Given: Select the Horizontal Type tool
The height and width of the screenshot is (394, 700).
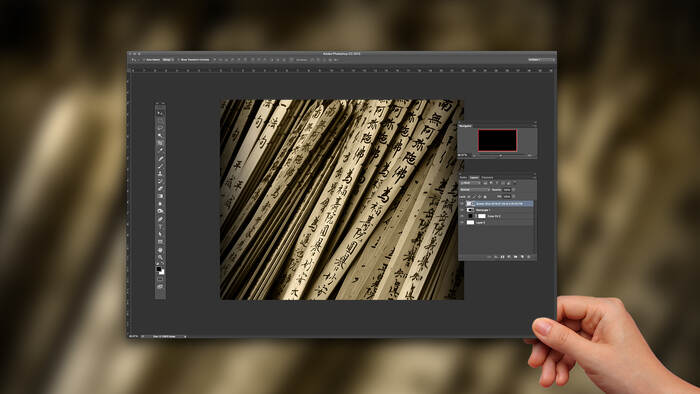Looking at the screenshot, I should coord(160,226).
